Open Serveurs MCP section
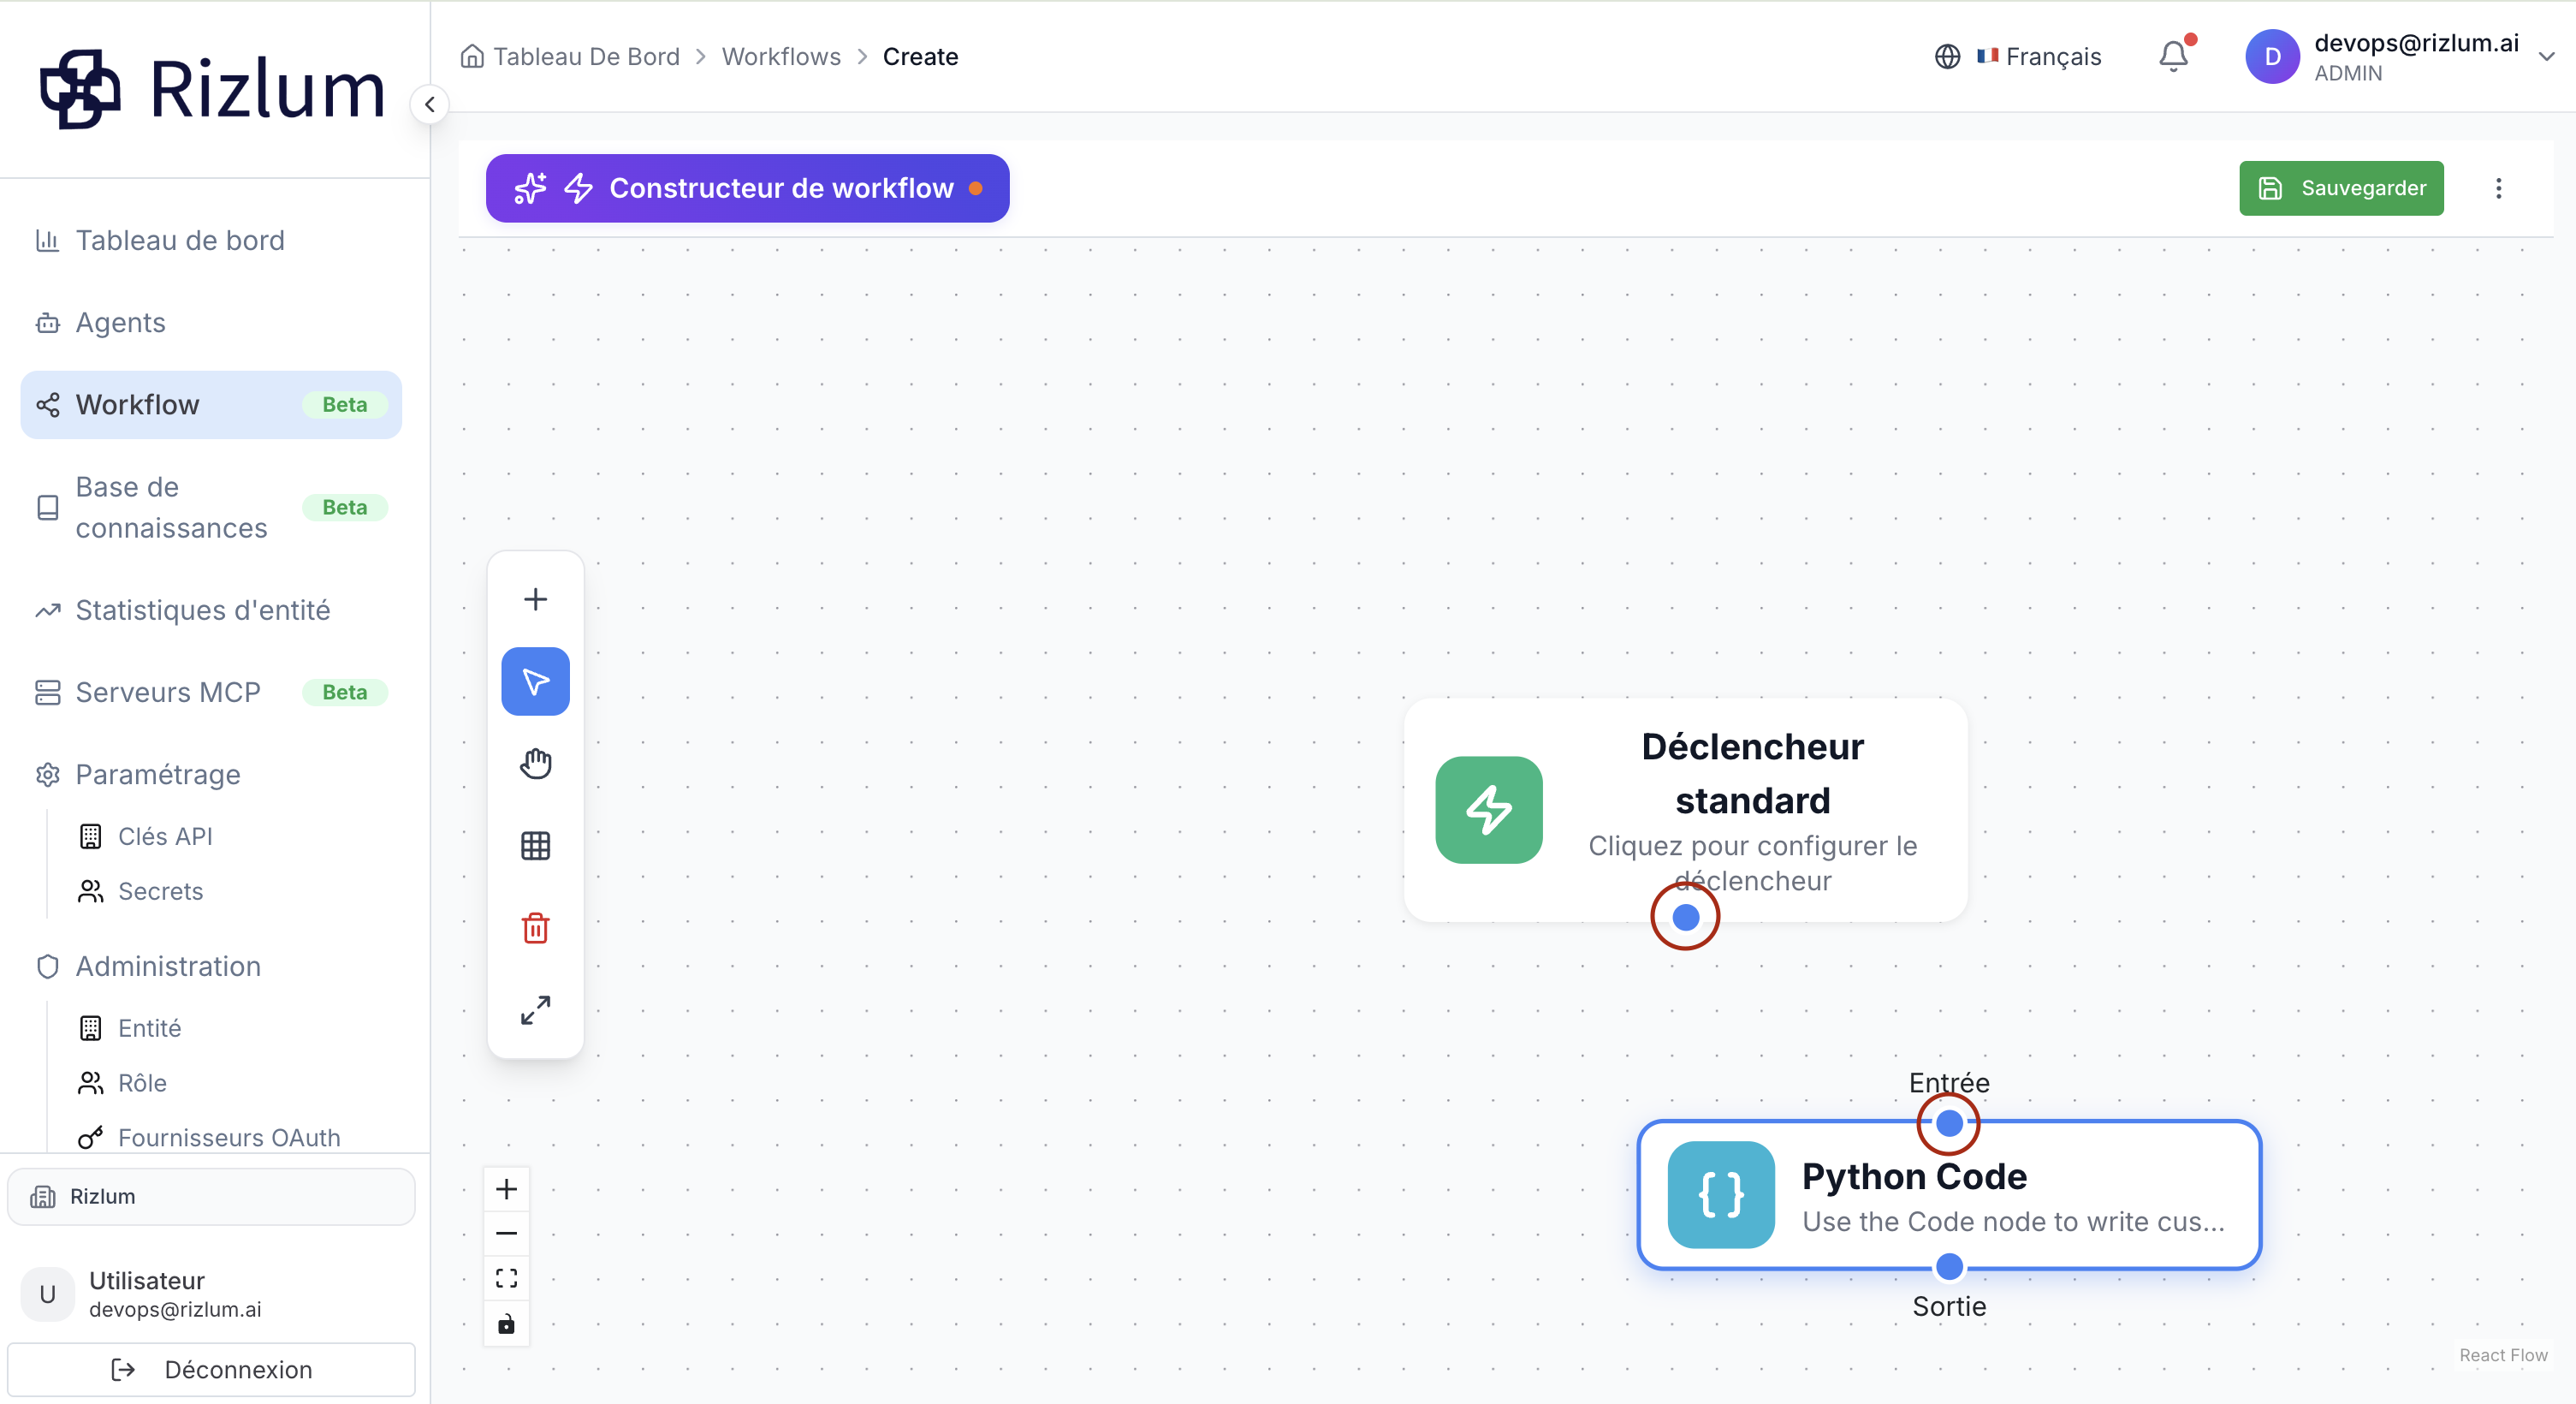The image size is (2576, 1404). [x=211, y=692]
